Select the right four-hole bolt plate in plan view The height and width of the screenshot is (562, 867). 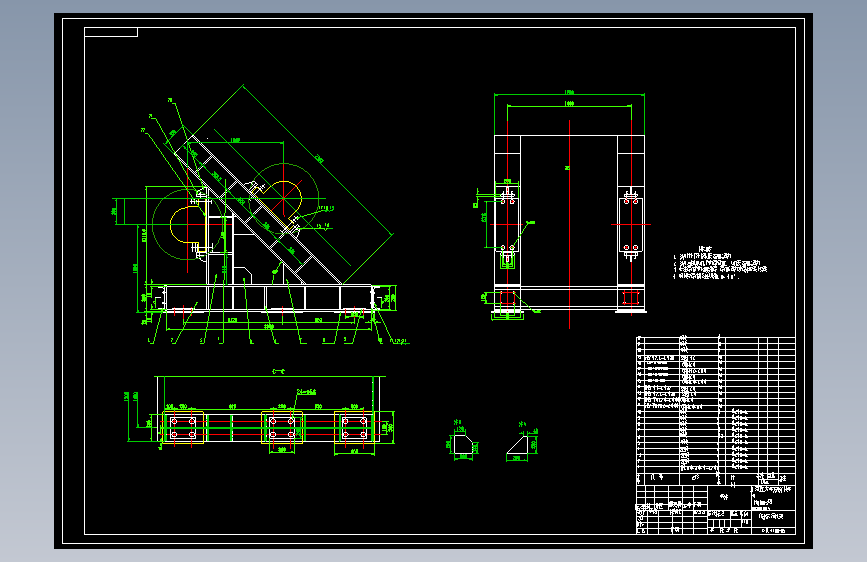354,428
